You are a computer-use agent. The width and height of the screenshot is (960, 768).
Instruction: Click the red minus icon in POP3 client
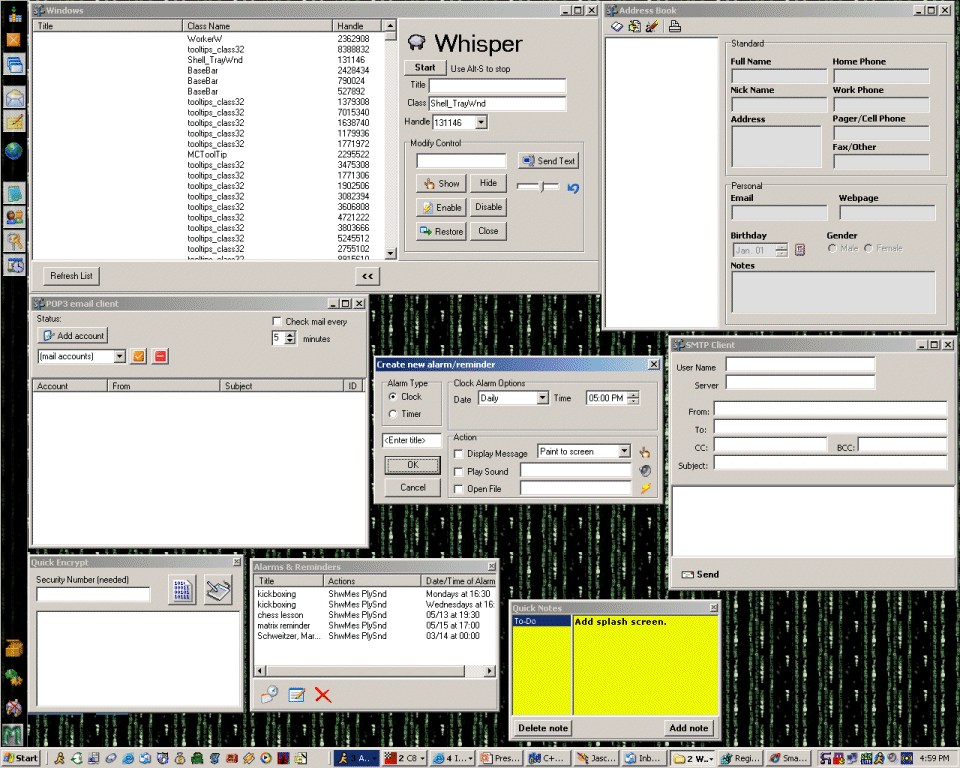[161, 356]
